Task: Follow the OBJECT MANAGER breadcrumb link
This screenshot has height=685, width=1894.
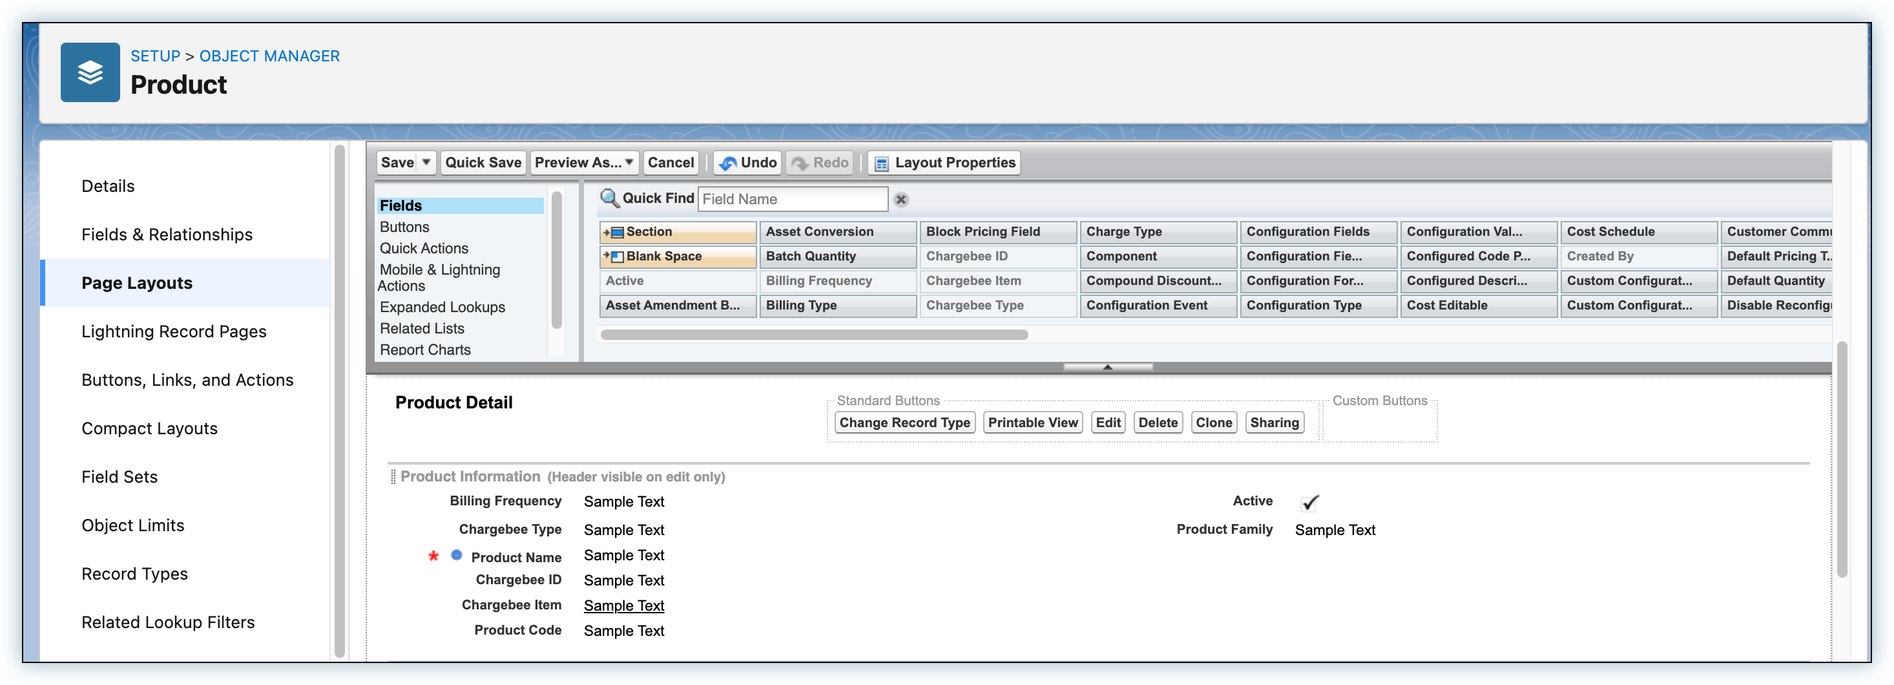Action: tap(269, 56)
